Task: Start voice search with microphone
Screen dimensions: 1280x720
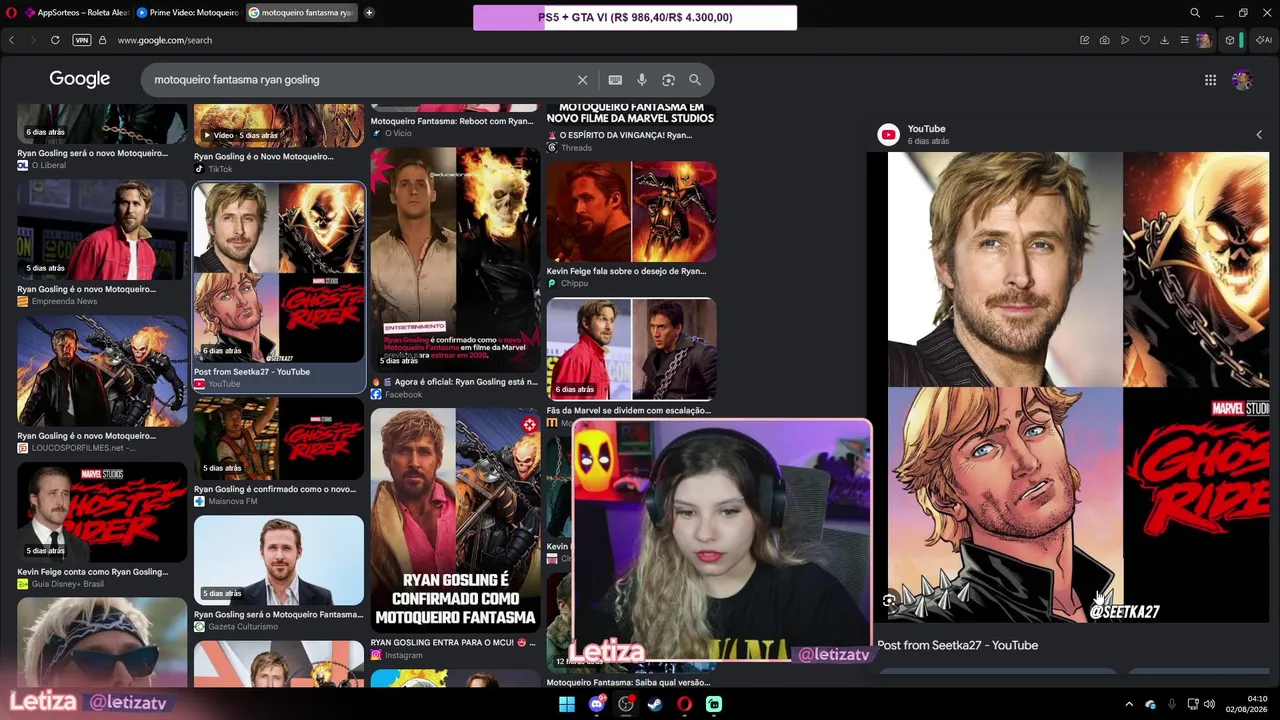Action: click(642, 80)
